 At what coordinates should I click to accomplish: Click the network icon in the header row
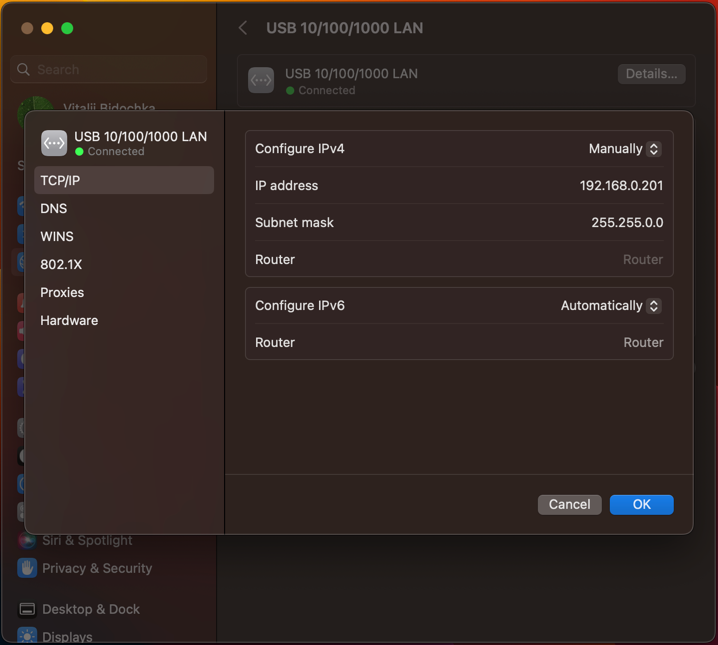coord(261,81)
